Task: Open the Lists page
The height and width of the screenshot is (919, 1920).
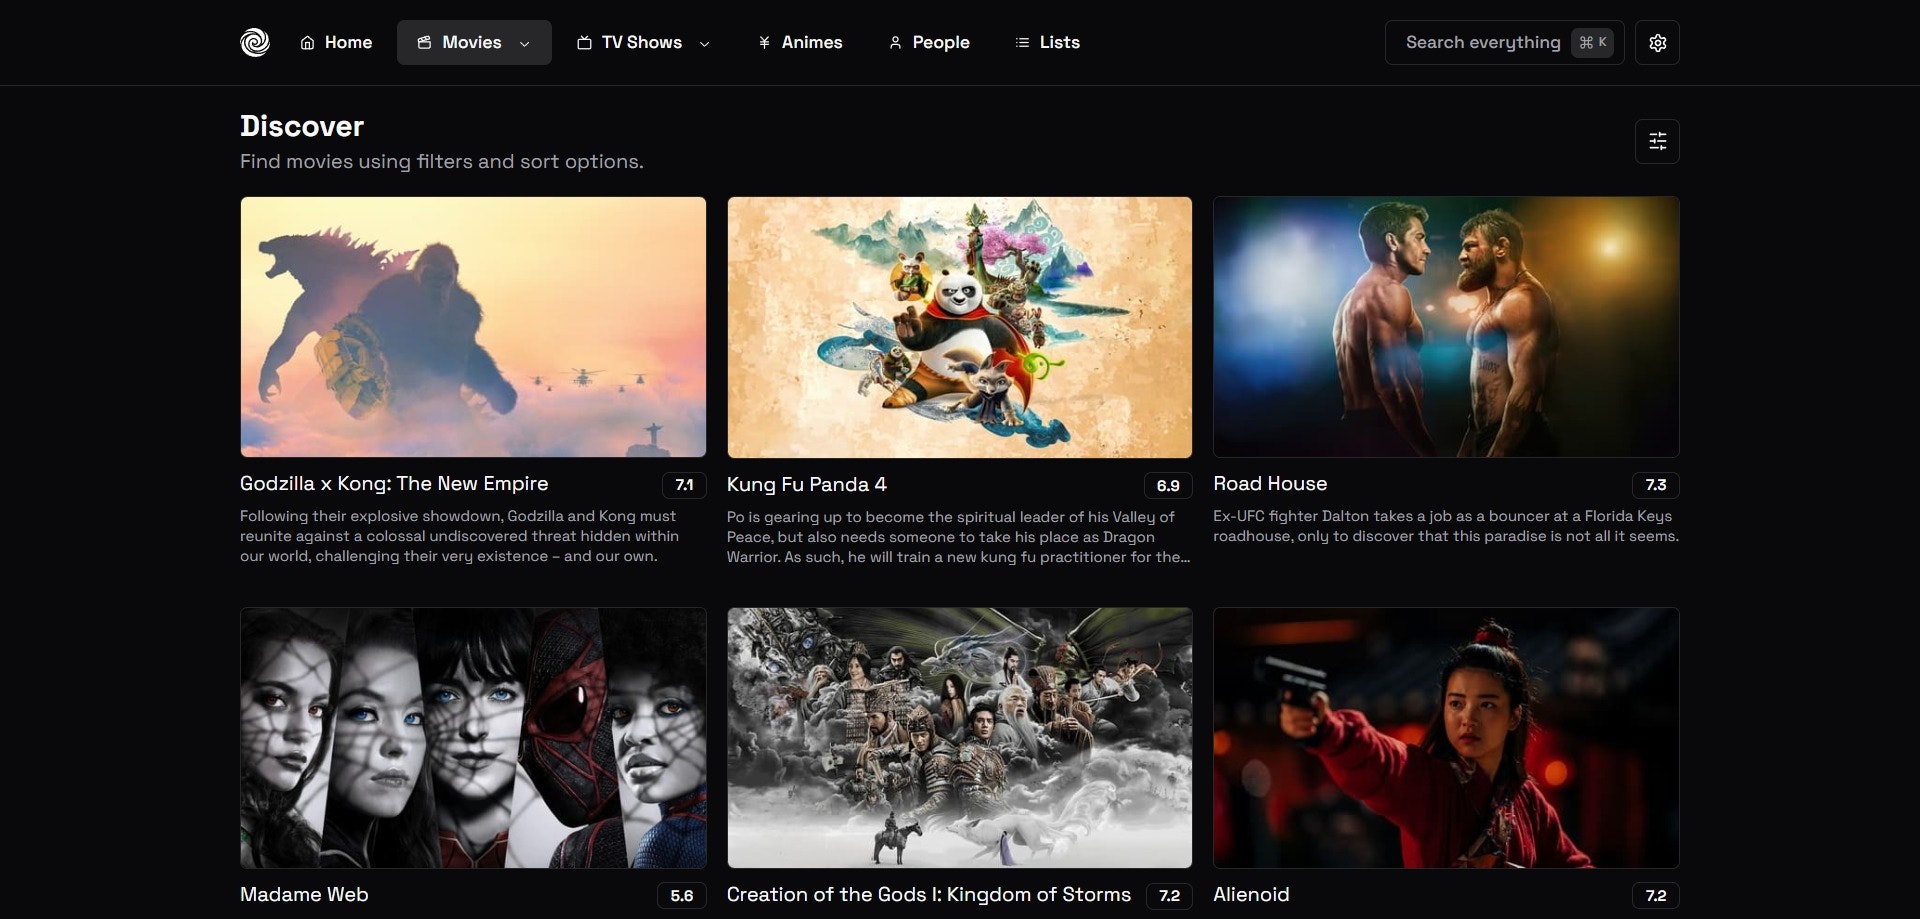Action: (1047, 43)
